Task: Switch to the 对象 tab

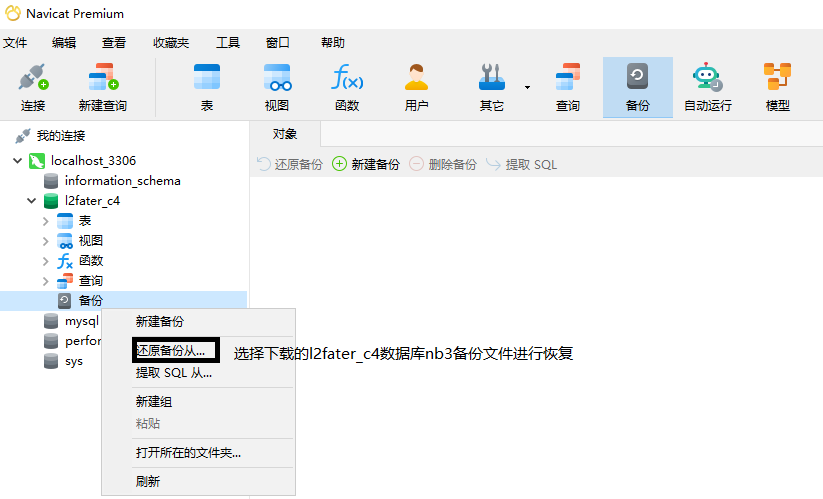Action: click(x=285, y=134)
